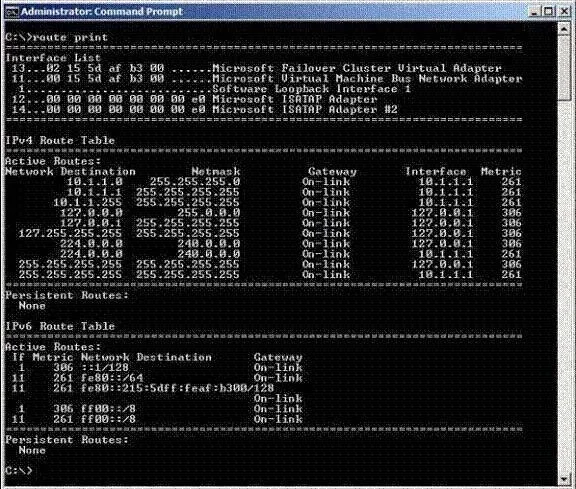Image resolution: width=576 pixels, height=489 pixels.
Task: Click the scrollbar up arrow
Action: [564, 29]
